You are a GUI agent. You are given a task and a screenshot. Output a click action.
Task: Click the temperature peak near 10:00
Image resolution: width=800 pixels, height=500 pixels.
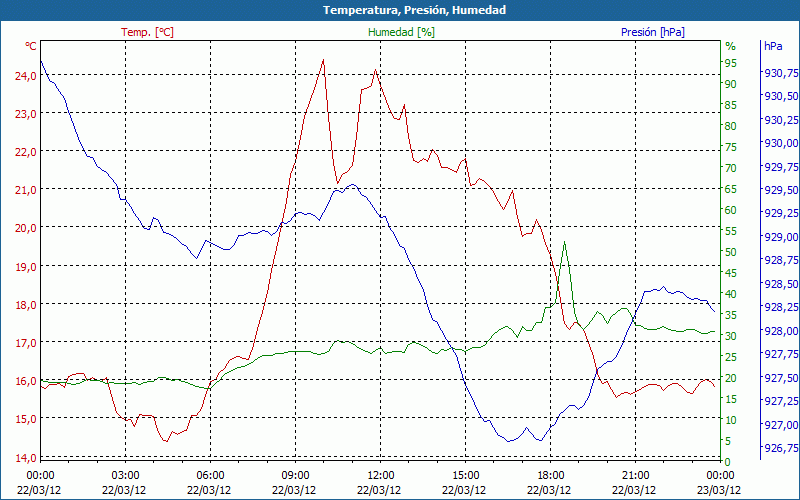pos(323,60)
